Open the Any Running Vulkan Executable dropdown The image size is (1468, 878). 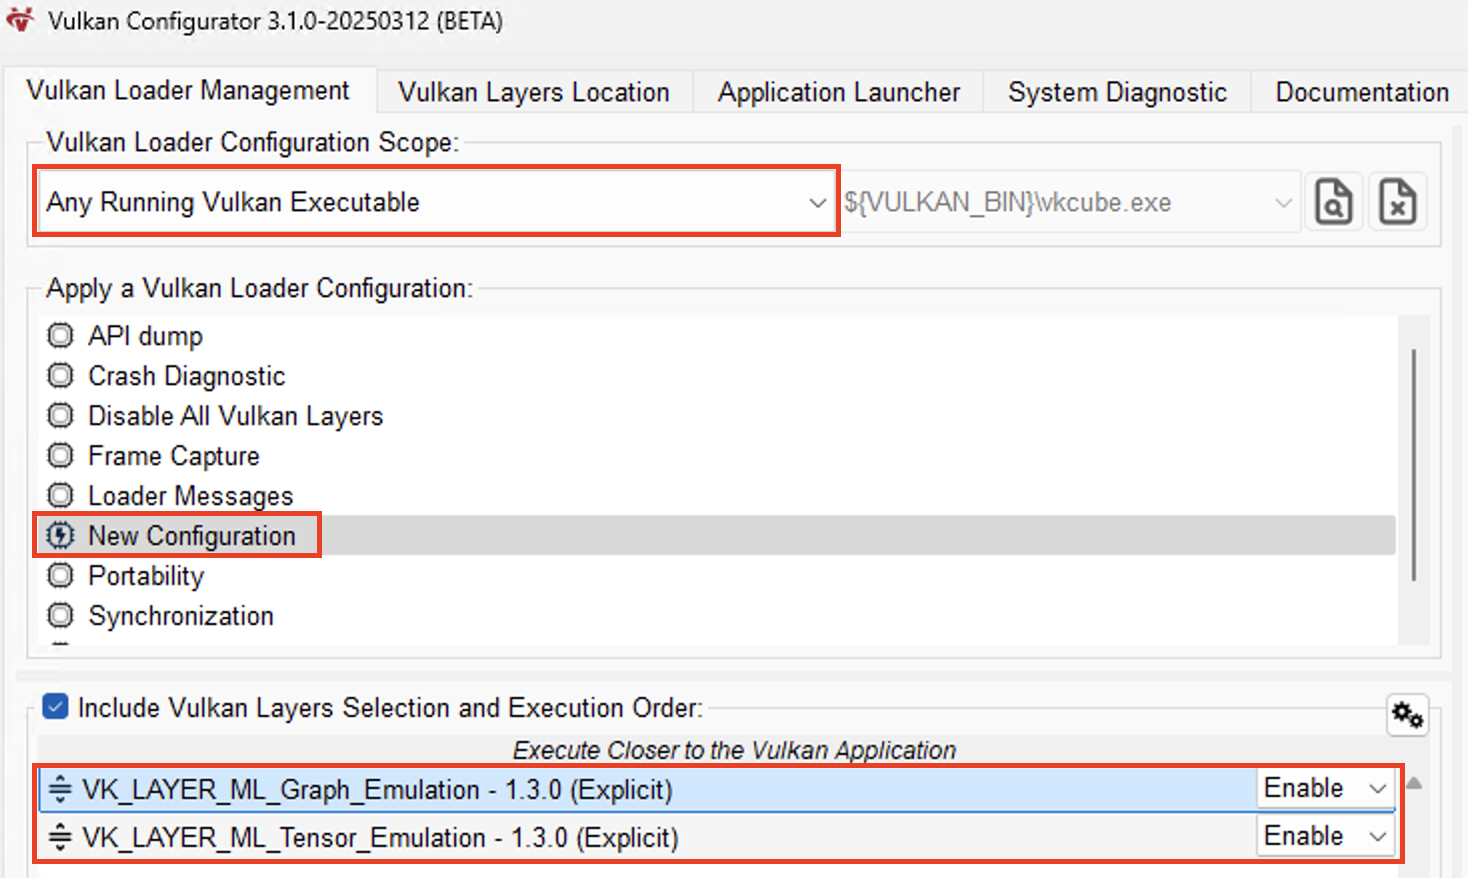(436, 202)
